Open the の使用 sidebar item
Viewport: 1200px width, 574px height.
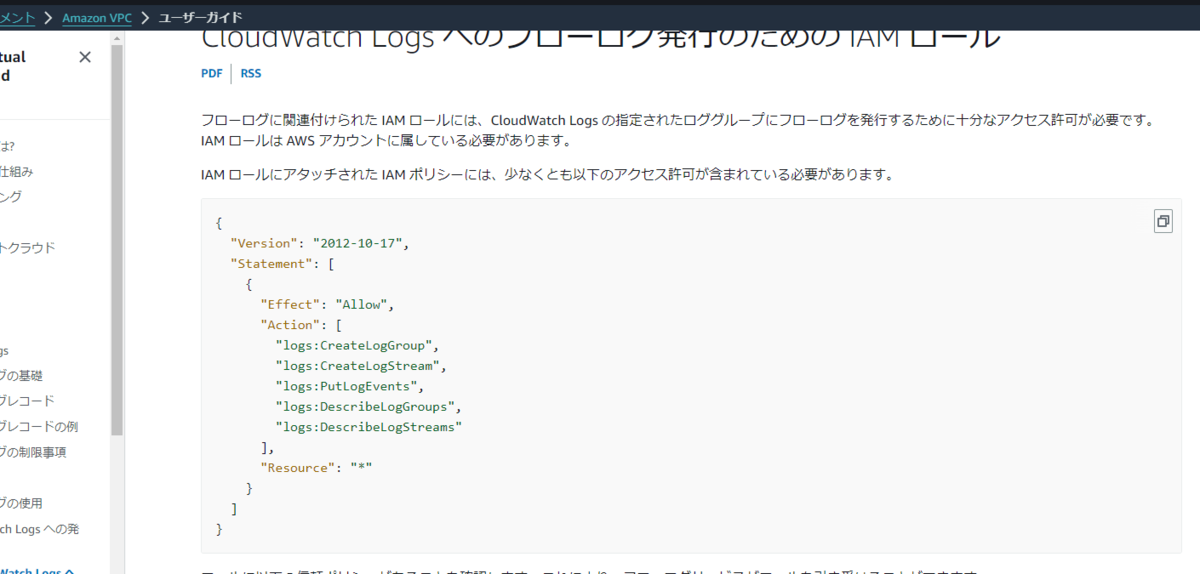point(22,503)
